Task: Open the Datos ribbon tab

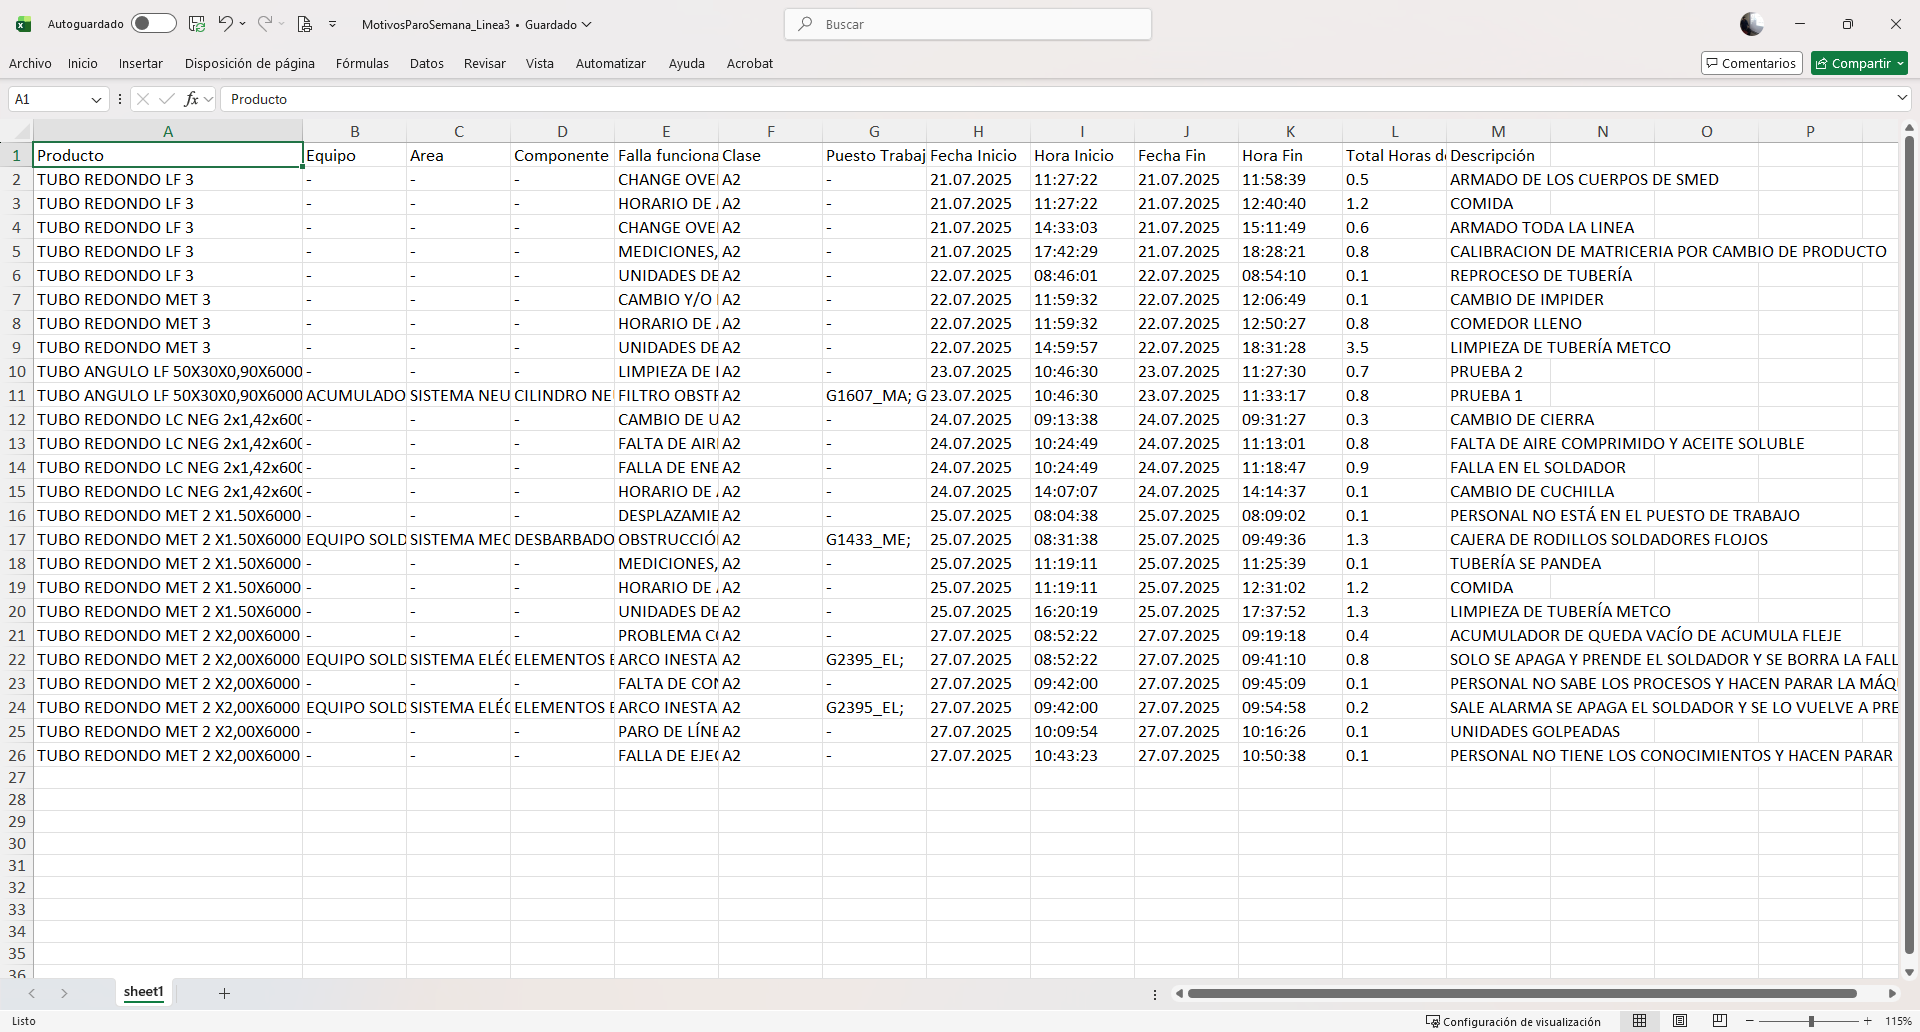Action: click(x=426, y=63)
